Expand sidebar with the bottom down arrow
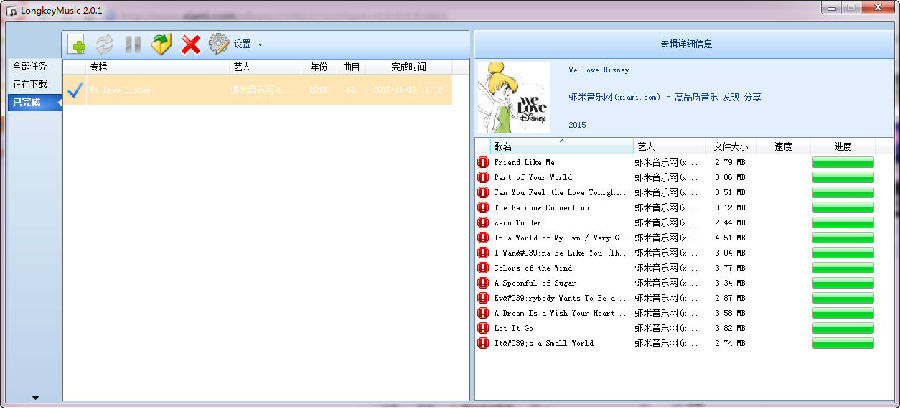This screenshot has width=900, height=408. pos(35,397)
